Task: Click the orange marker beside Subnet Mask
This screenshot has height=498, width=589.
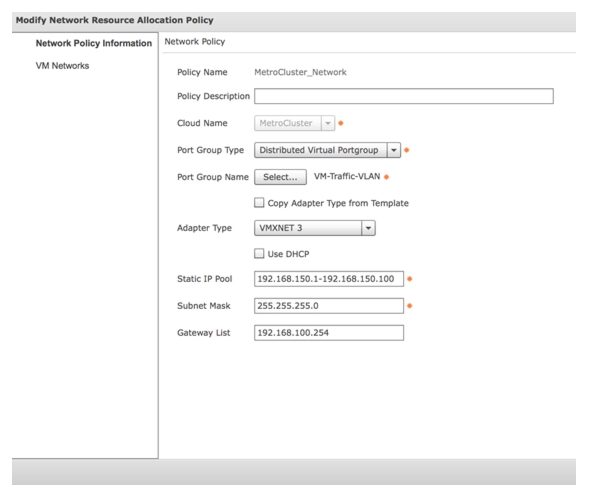Action: (x=410, y=306)
